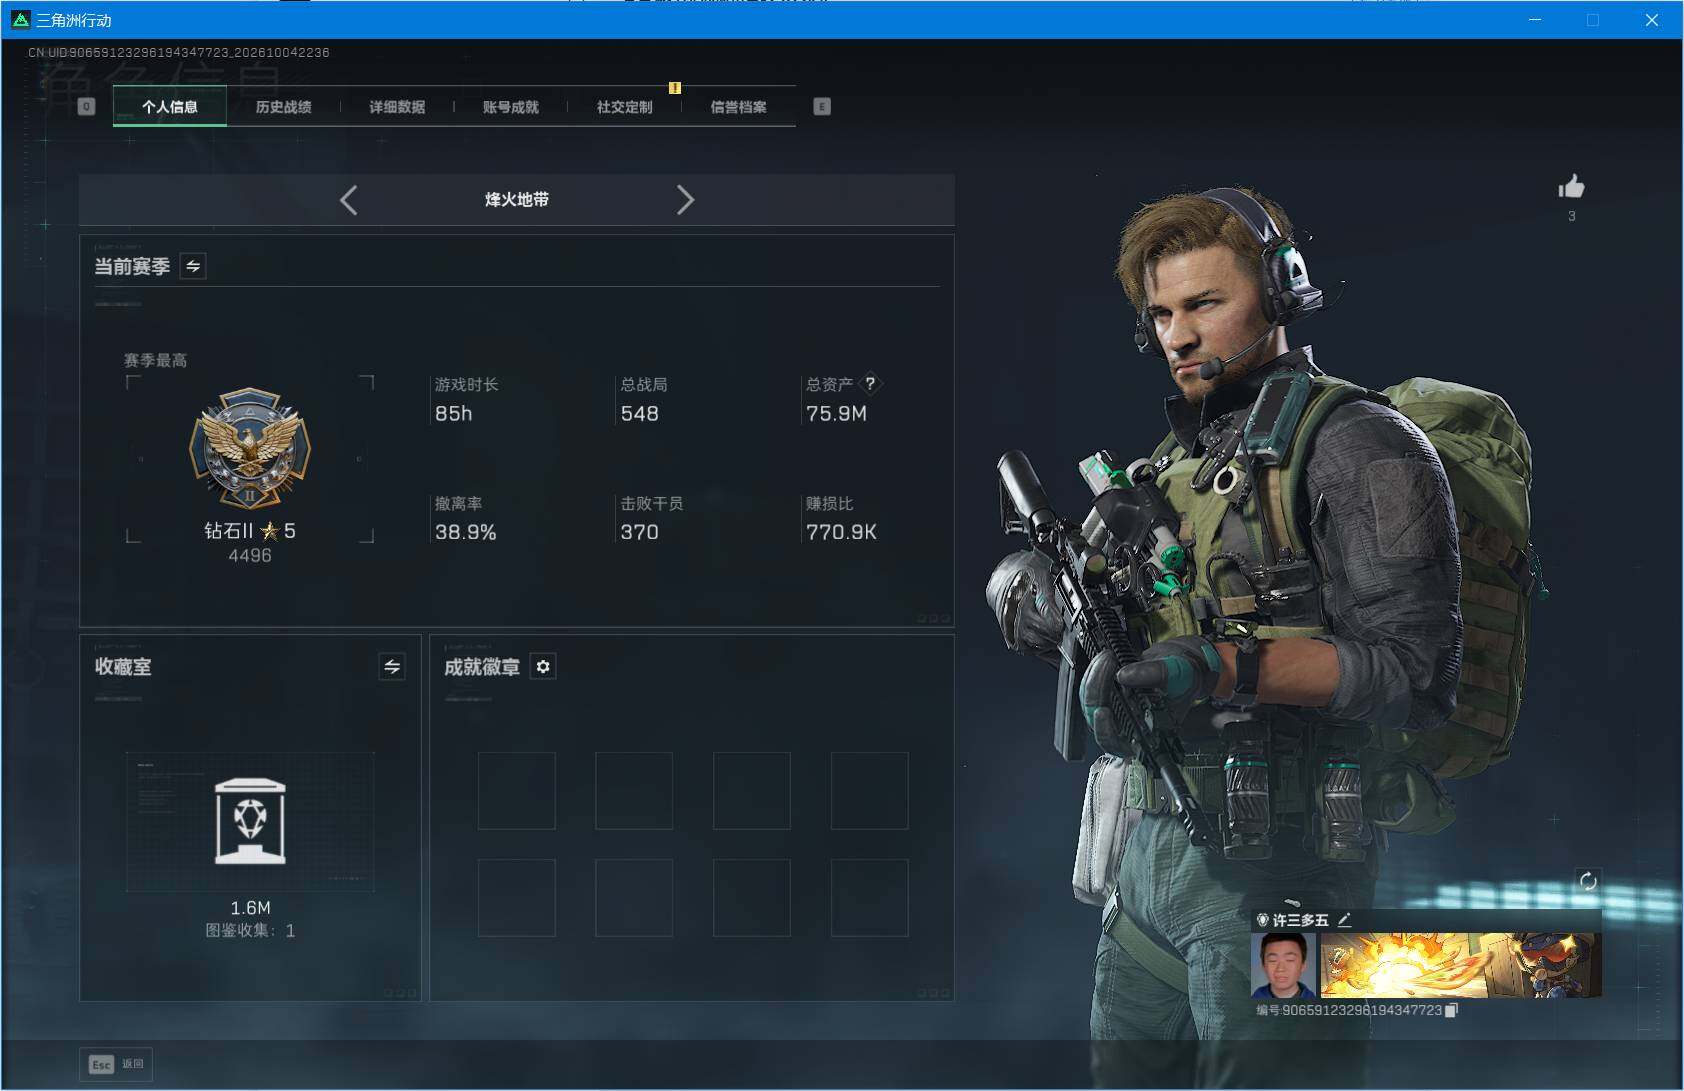Open the 收藏室 display case image

(250, 822)
